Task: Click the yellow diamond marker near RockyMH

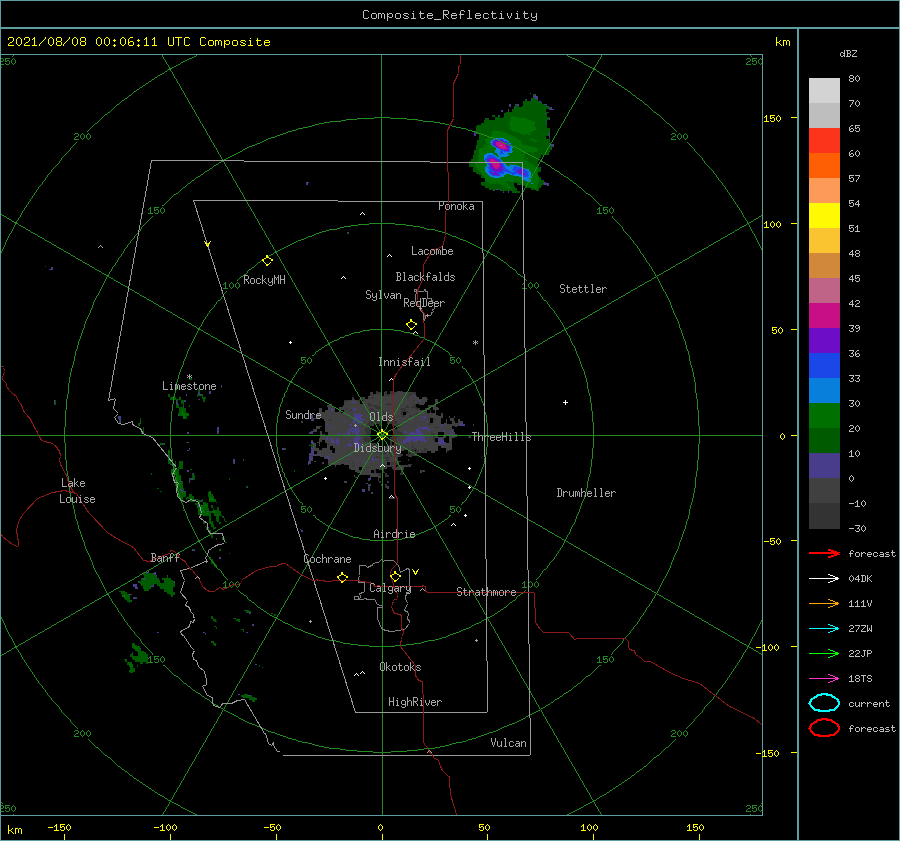Action: pyautogui.click(x=267, y=261)
